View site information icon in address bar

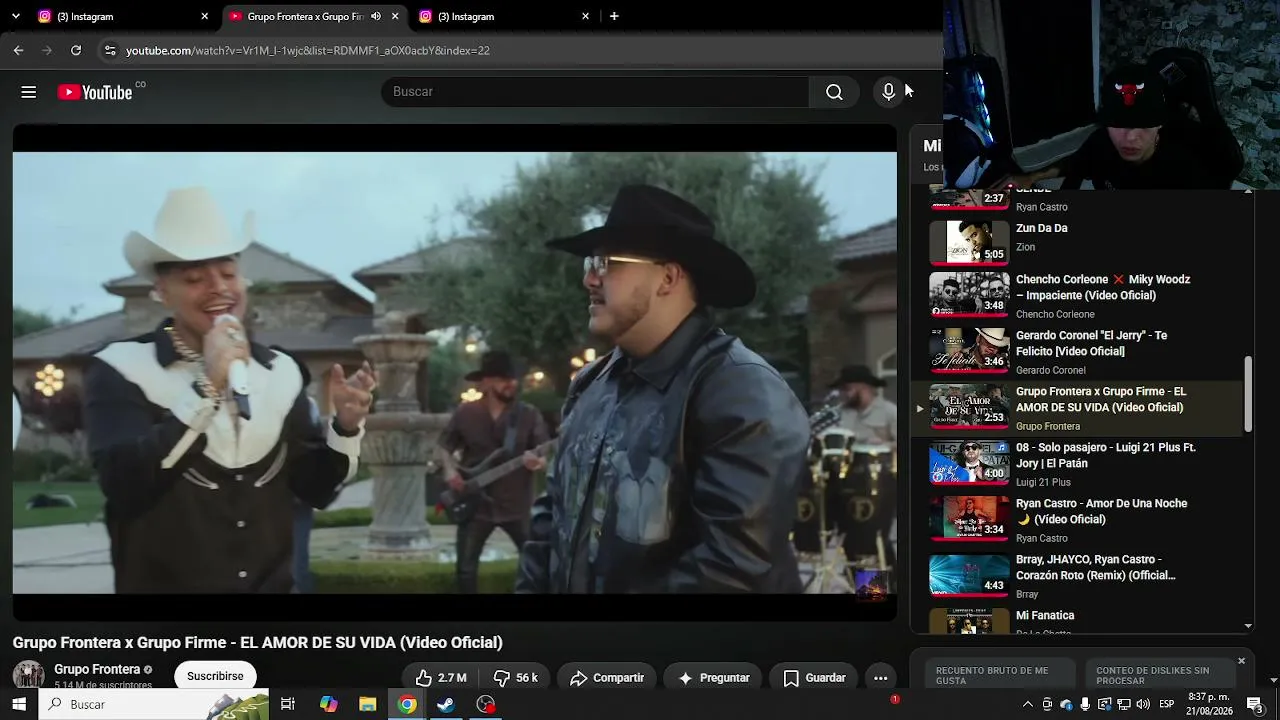(110, 50)
